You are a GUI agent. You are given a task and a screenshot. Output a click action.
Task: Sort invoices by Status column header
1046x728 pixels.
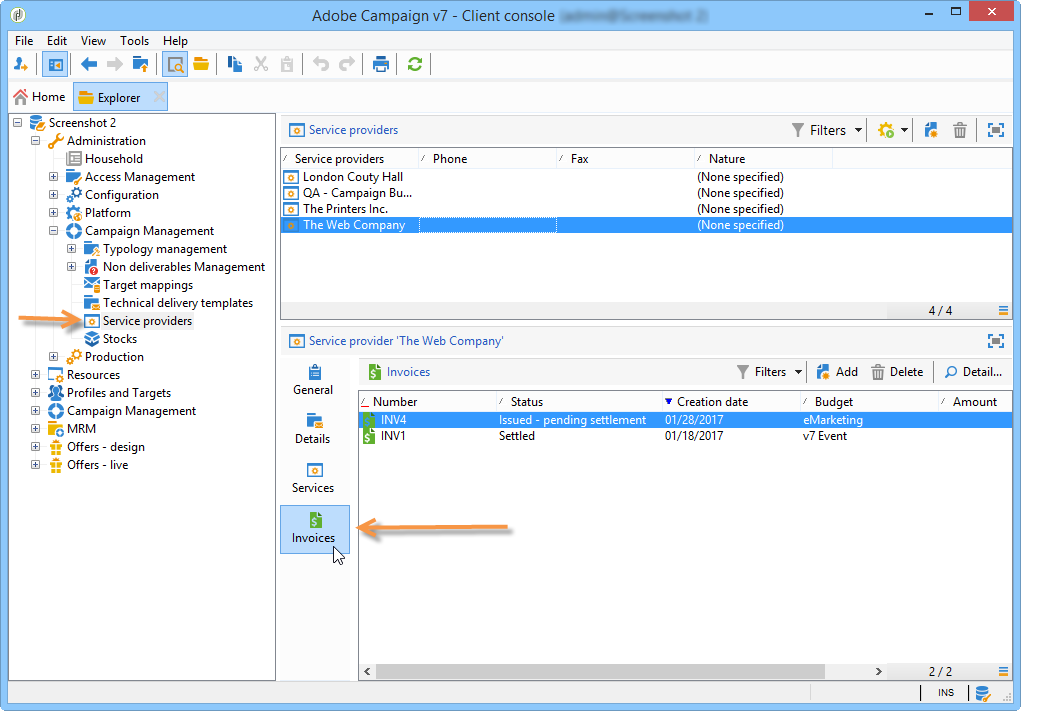pyautogui.click(x=578, y=402)
